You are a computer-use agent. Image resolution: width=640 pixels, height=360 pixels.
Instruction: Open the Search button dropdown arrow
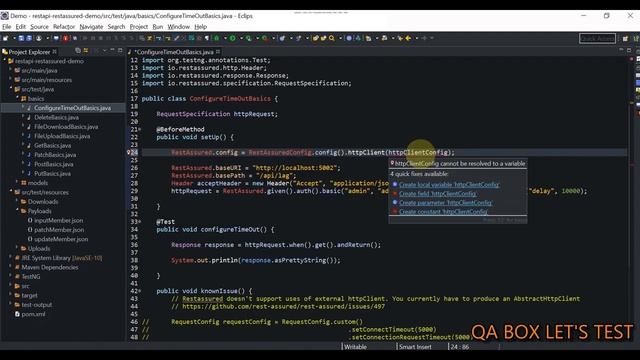[340, 38]
